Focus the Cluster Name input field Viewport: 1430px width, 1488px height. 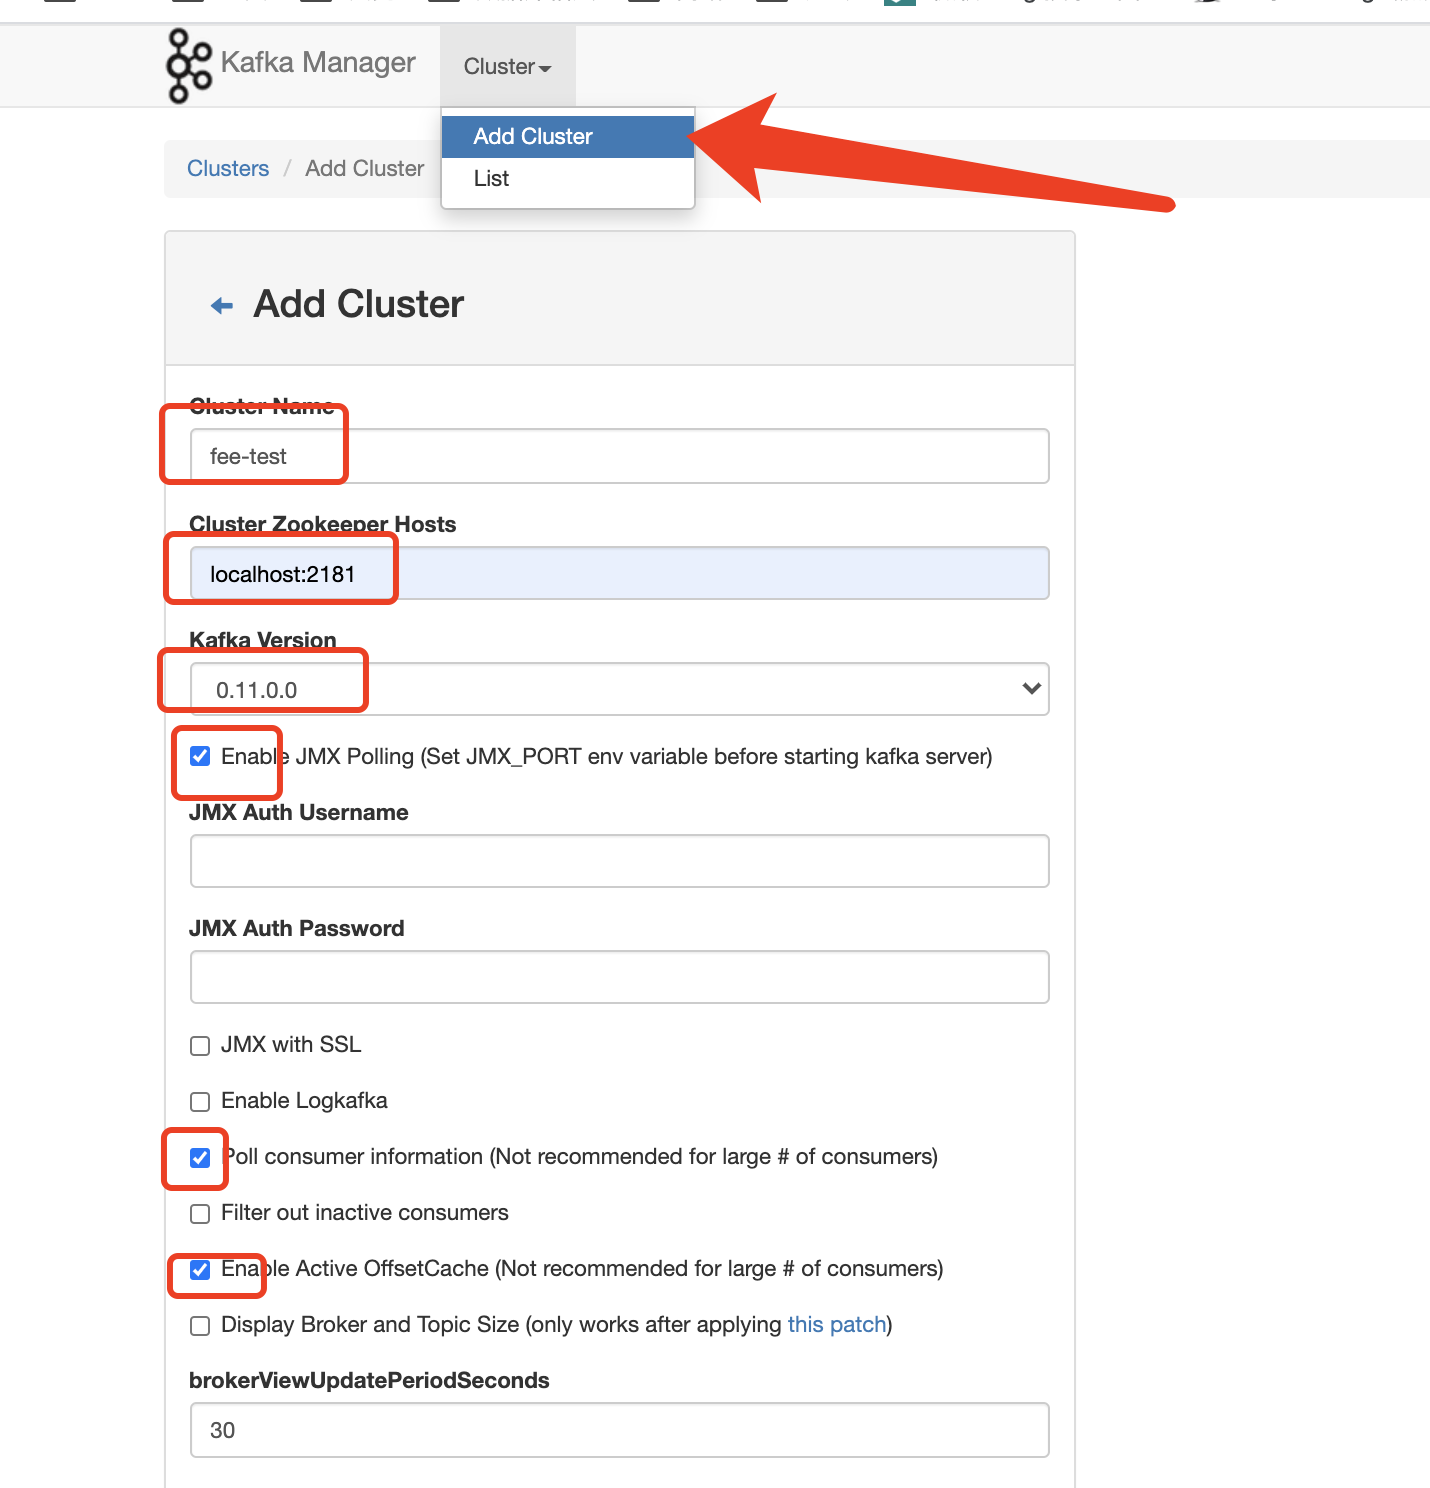[x=619, y=456]
